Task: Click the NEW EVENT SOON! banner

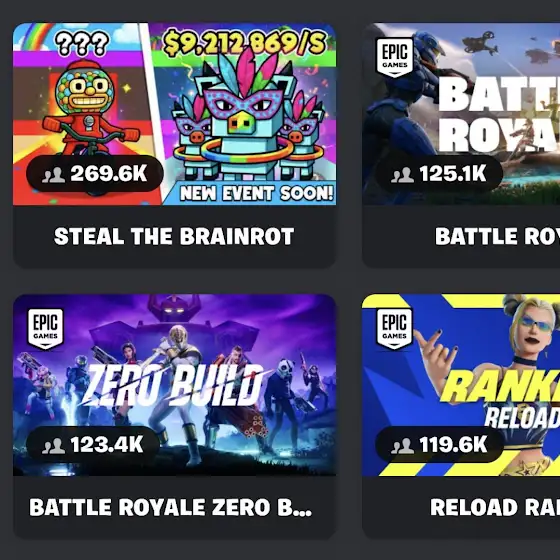Action: click(256, 193)
